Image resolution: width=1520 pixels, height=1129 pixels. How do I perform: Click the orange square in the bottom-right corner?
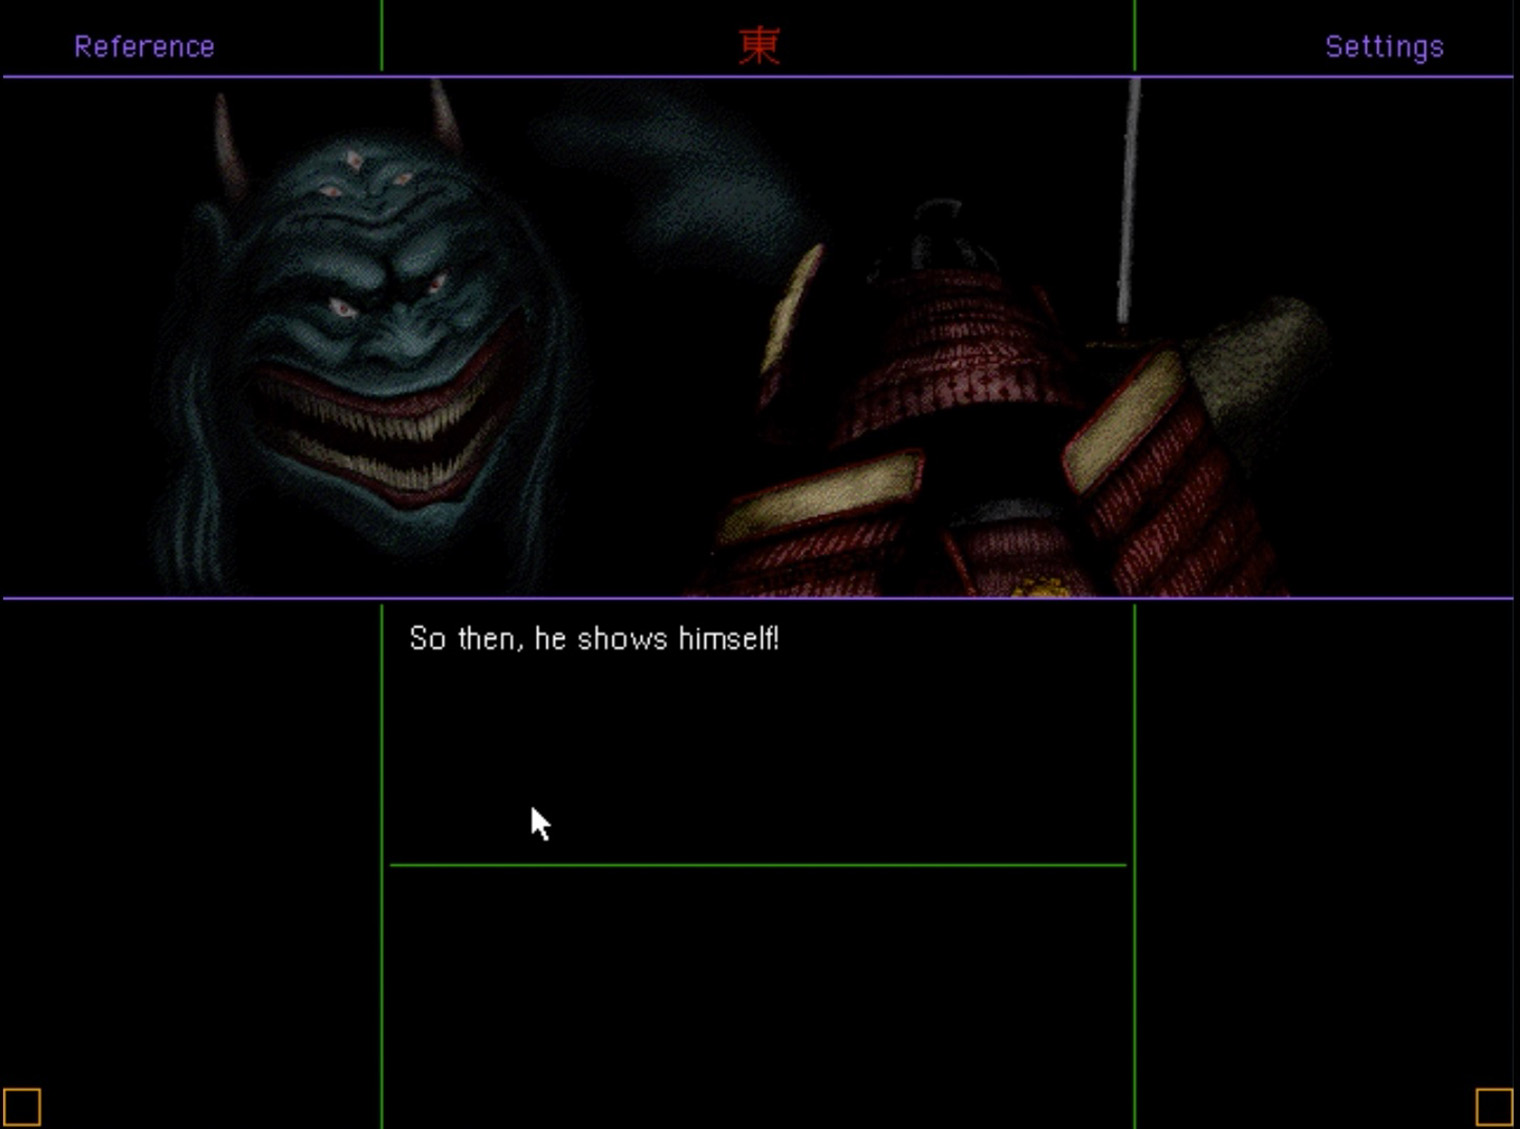tap(1495, 1107)
